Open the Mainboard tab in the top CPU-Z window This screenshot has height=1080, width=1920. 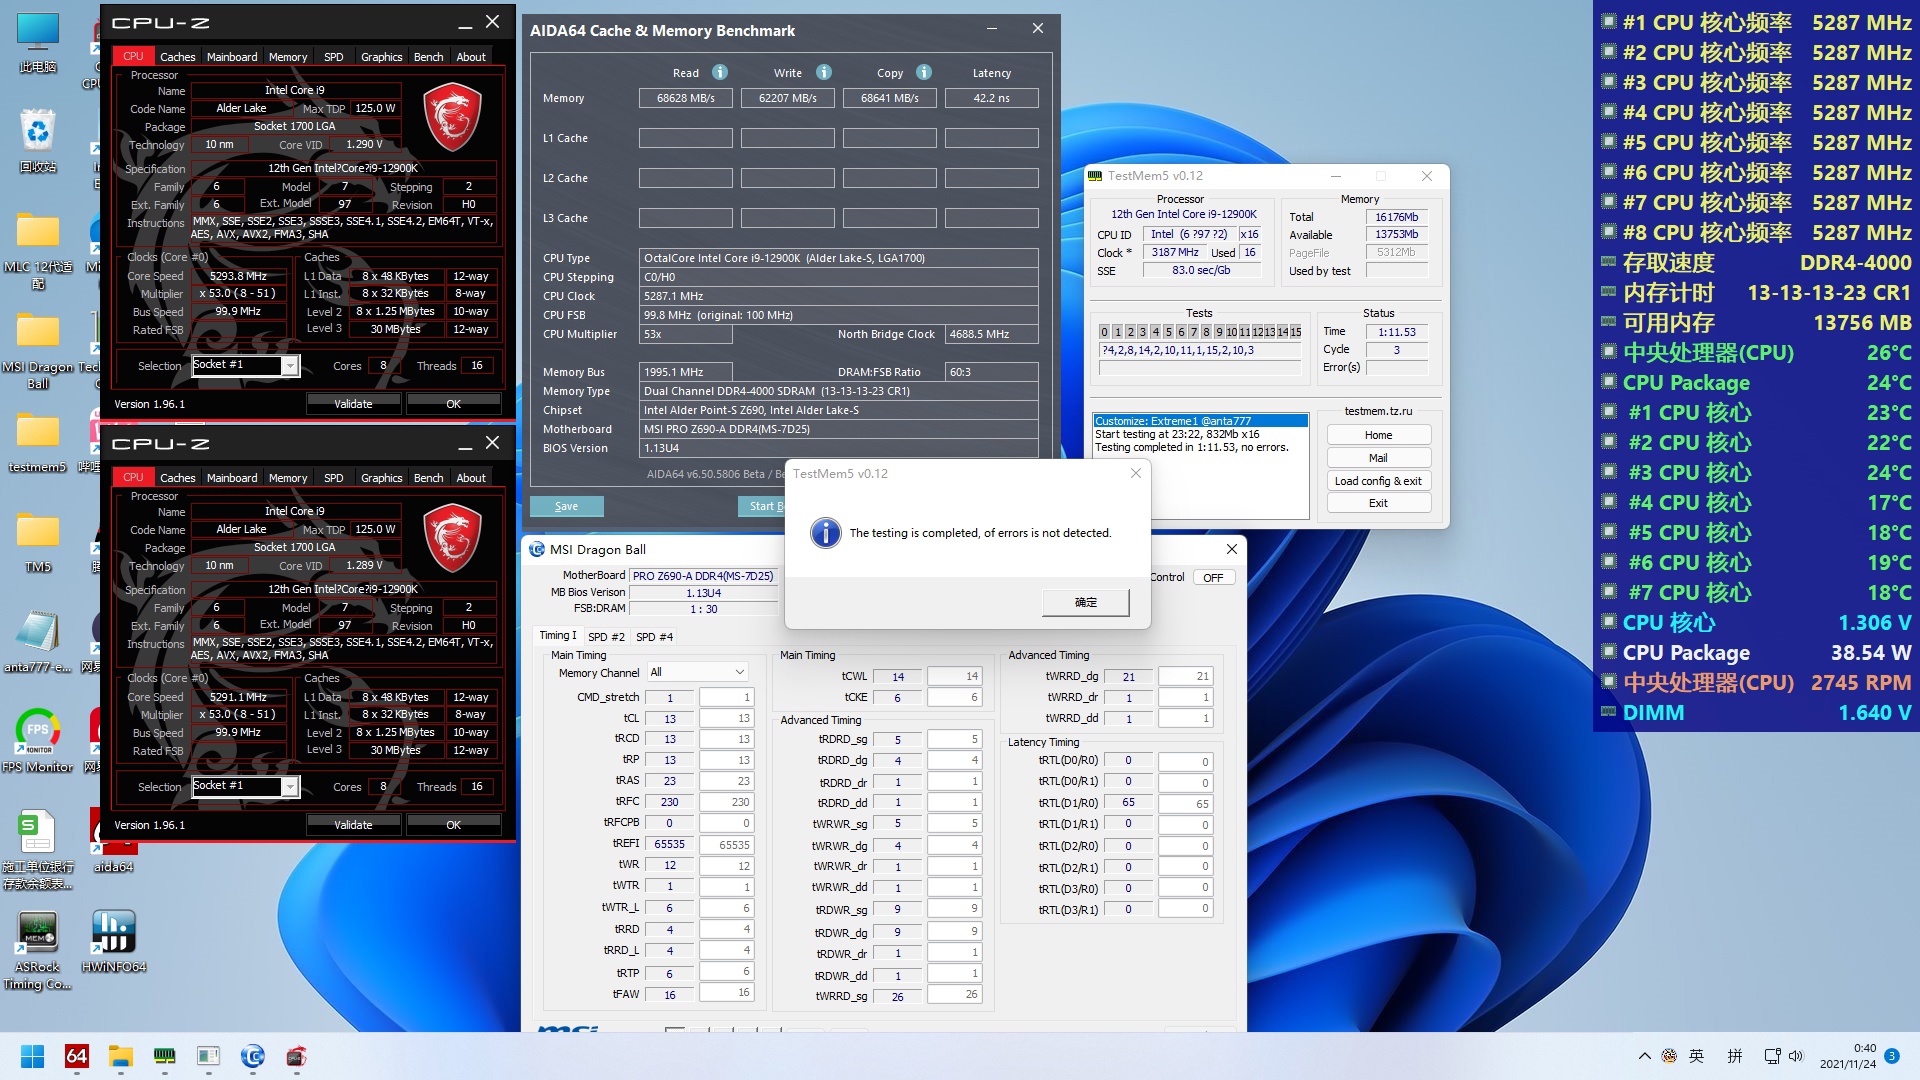pyautogui.click(x=232, y=57)
